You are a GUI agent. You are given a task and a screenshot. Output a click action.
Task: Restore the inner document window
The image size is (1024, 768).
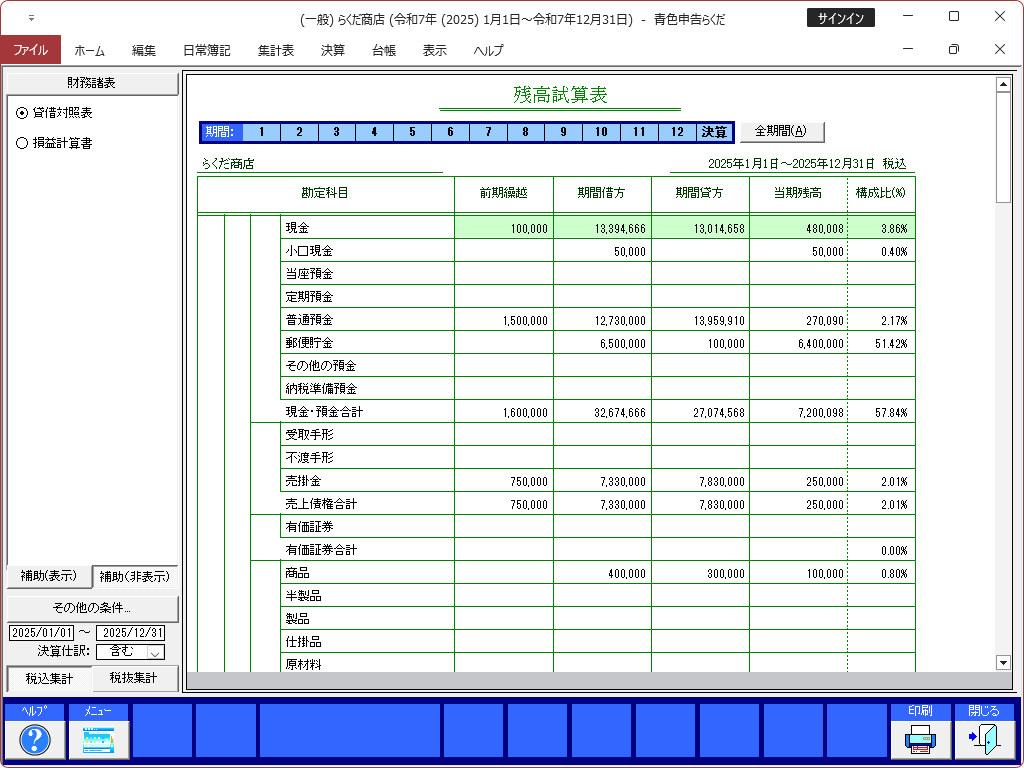(x=954, y=50)
